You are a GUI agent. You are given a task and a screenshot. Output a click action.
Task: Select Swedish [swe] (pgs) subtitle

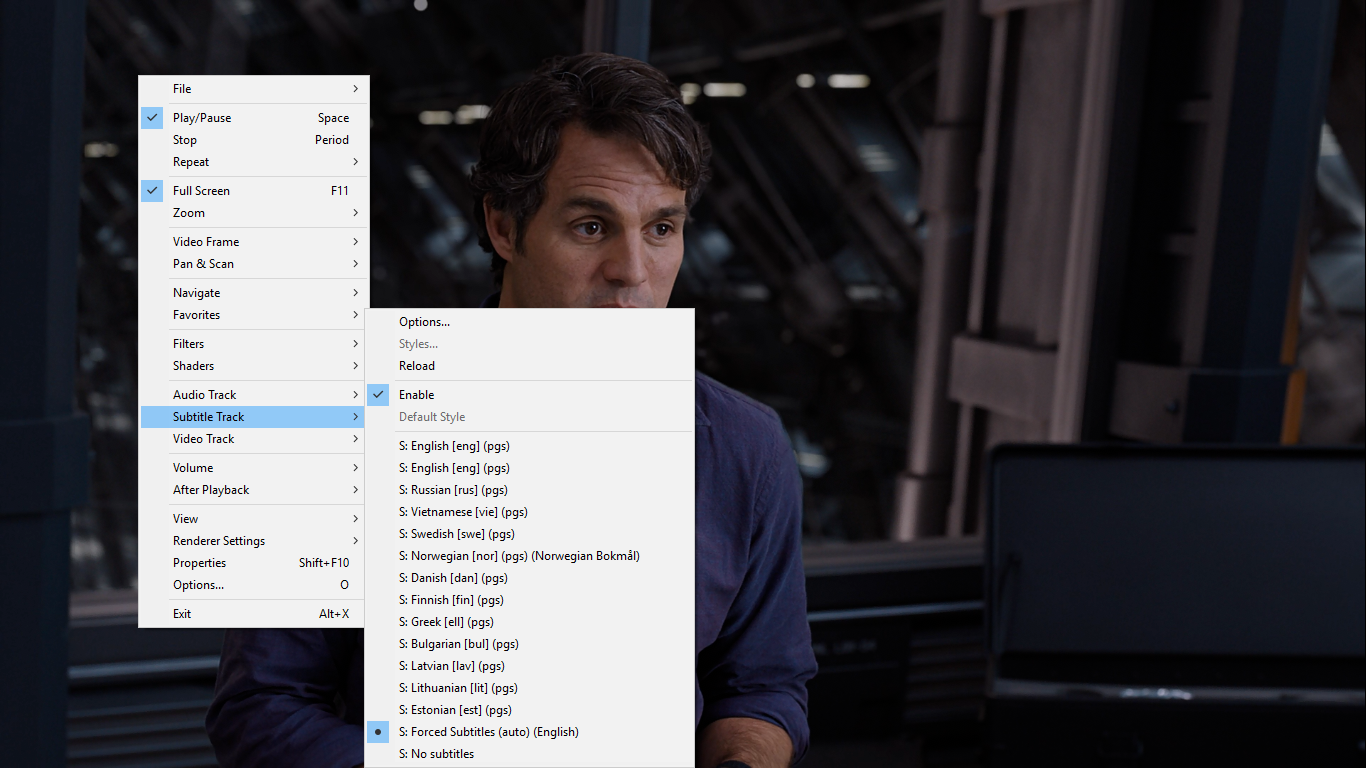point(529,534)
